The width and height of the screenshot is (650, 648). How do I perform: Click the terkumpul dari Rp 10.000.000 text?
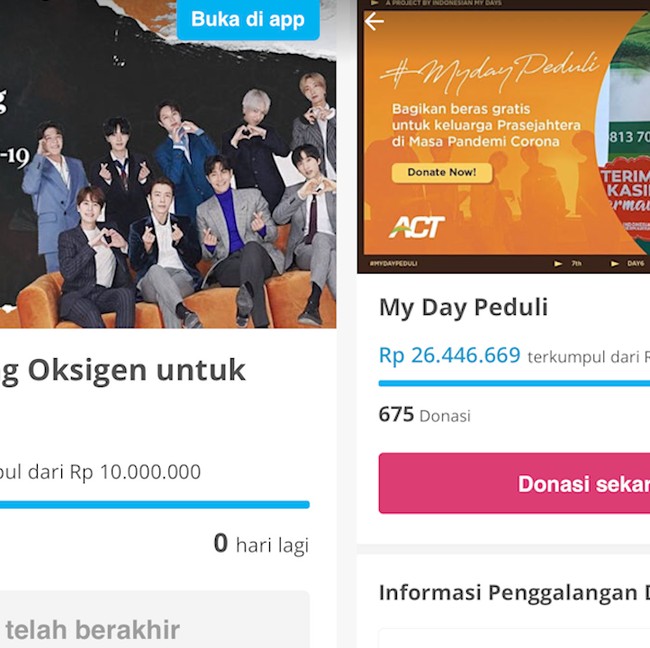[x=100, y=471]
